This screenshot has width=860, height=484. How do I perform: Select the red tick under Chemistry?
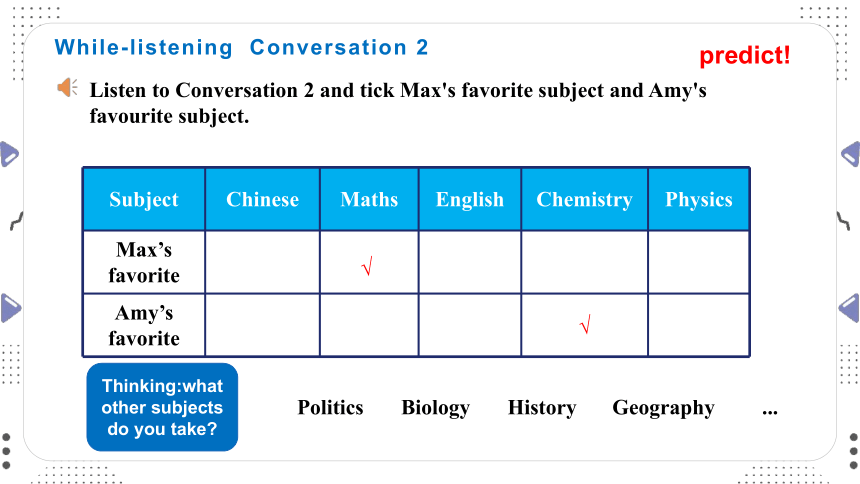coord(585,324)
